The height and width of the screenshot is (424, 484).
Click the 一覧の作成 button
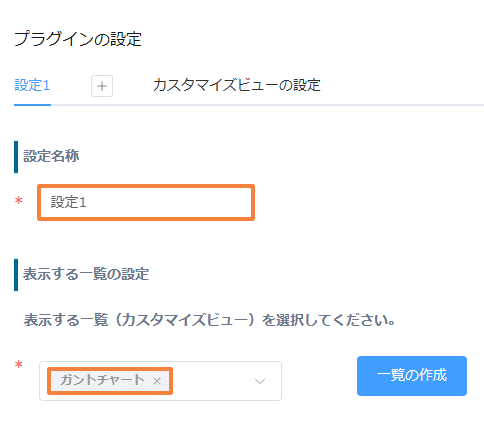[412, 376]
